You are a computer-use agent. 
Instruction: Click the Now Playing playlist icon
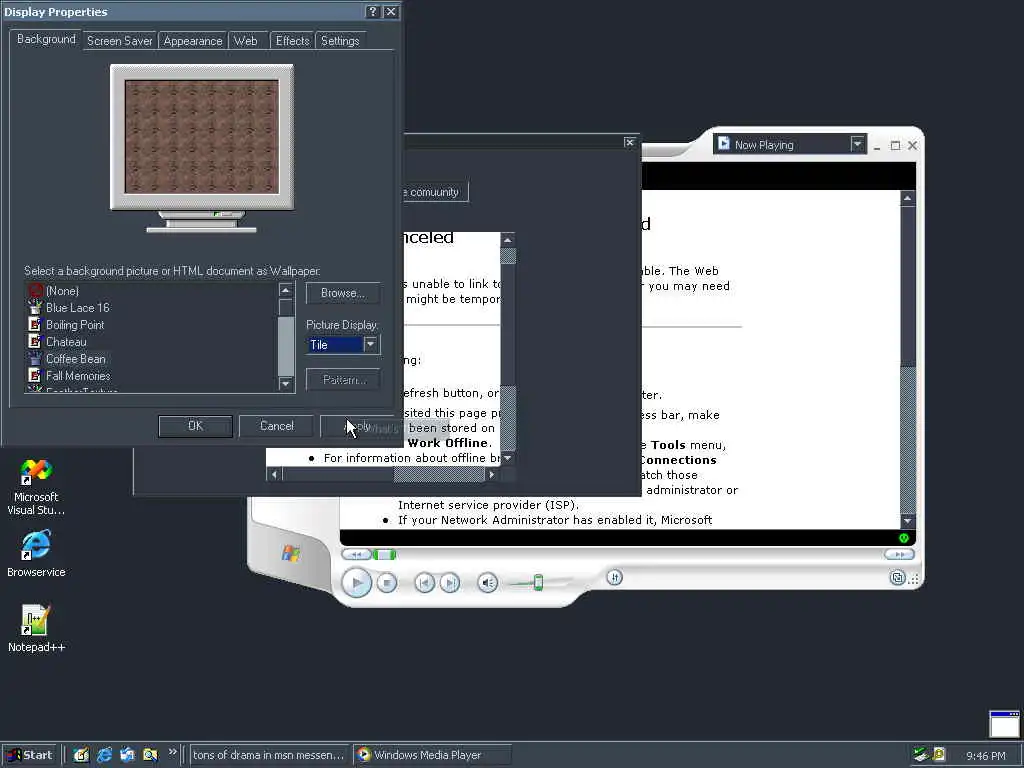point(724,143)
